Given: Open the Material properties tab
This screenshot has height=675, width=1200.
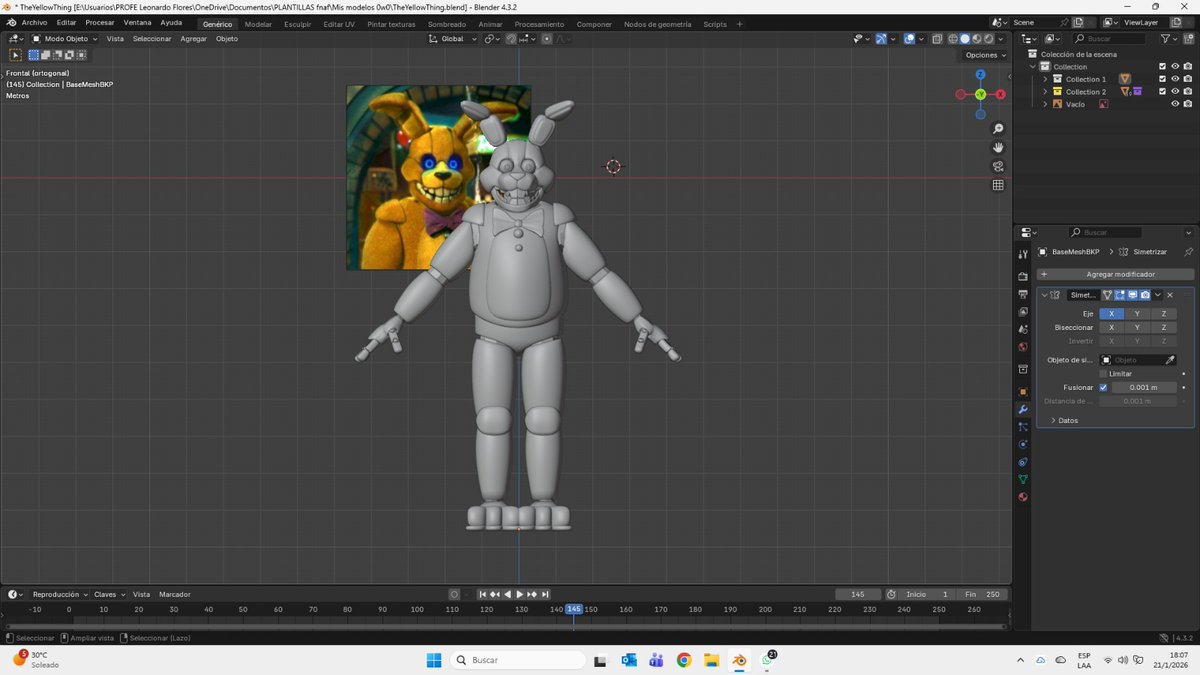Looking at the screenshot, I should click(x=1023, y=497).
